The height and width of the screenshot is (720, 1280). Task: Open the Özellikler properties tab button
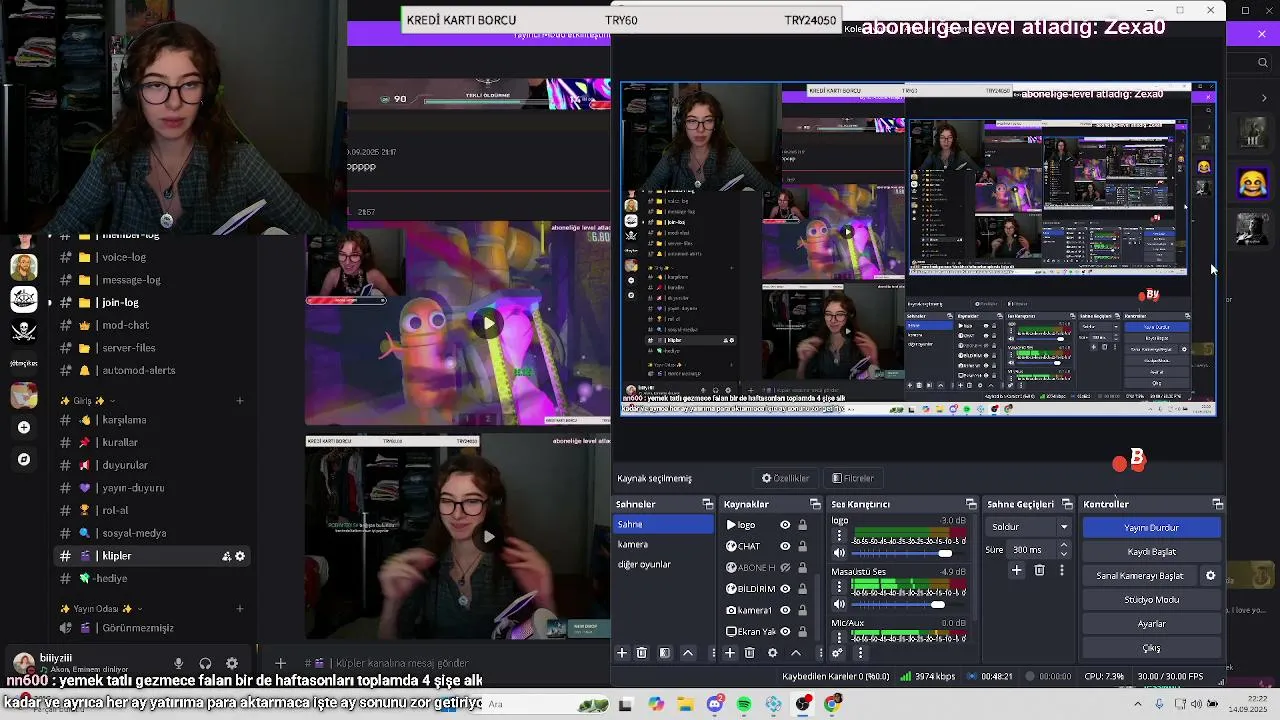pos(786,478)
